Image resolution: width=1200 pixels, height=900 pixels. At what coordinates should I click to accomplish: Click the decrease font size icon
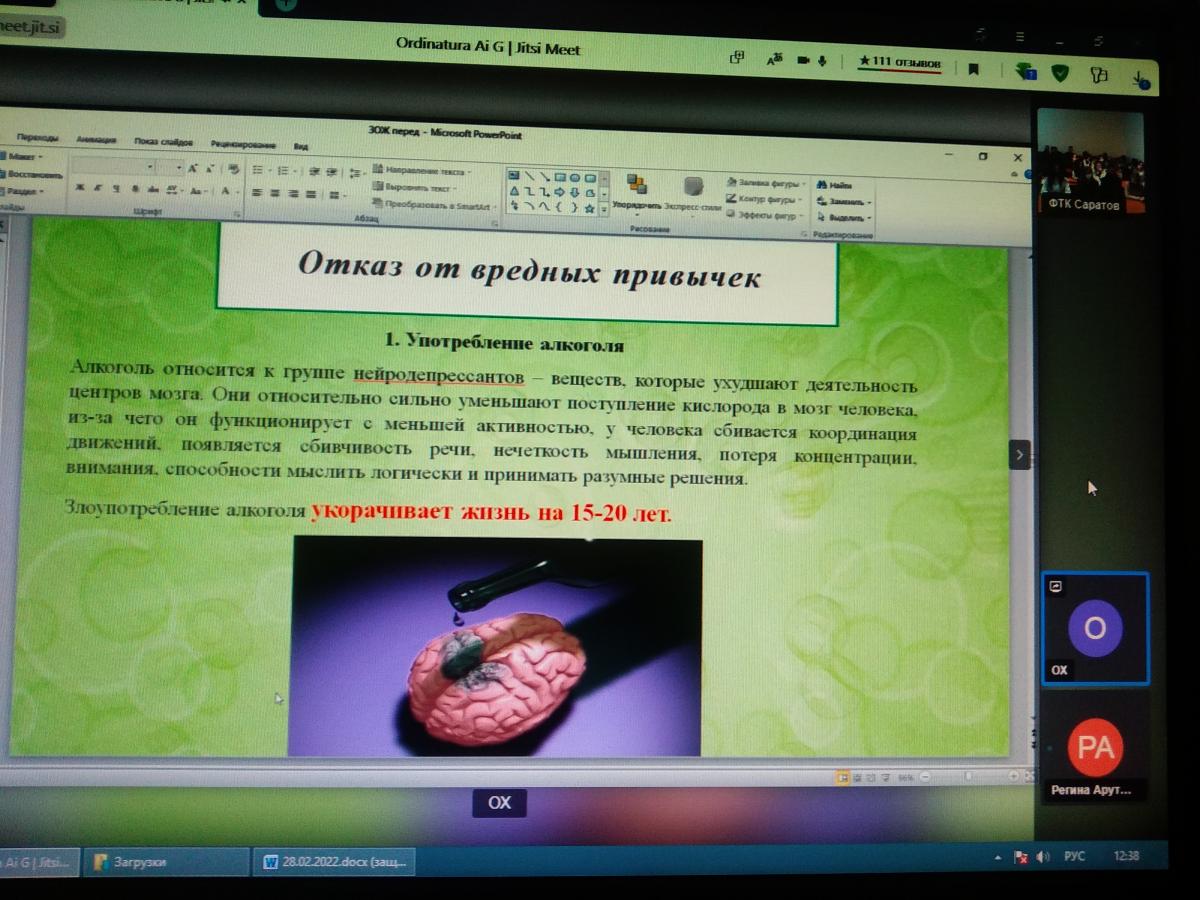[210, 169]
